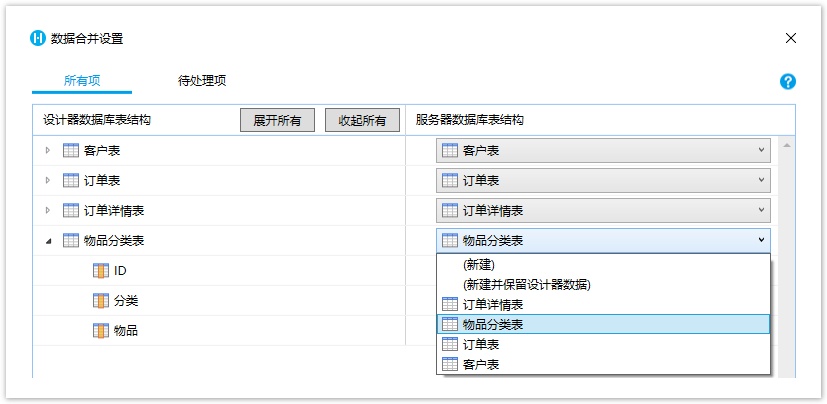Click table icon inside 订单表 server combo box
The image size is (827, 404).
coord(450,181)
